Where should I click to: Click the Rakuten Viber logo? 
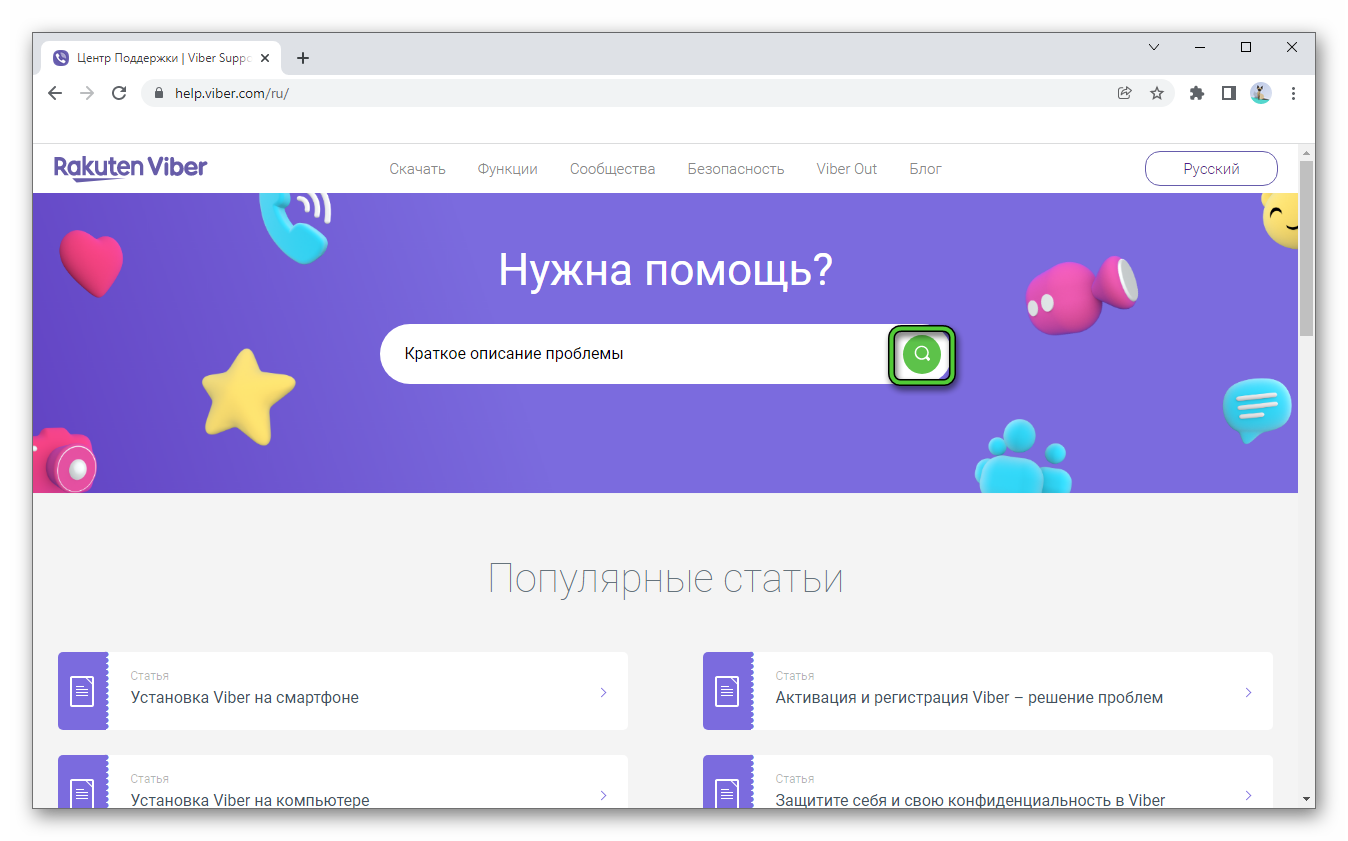point(130,168)
